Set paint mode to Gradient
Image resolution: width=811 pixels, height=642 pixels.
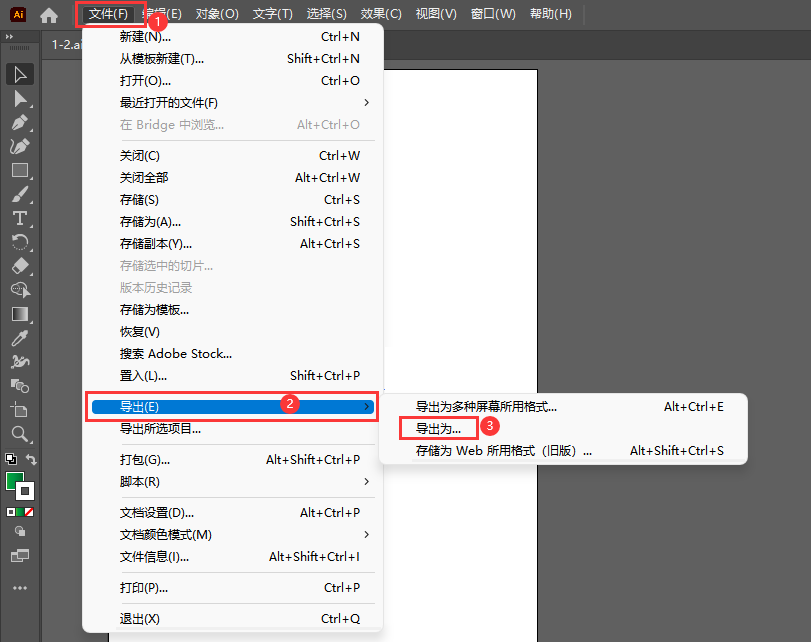tap(20, 512)
